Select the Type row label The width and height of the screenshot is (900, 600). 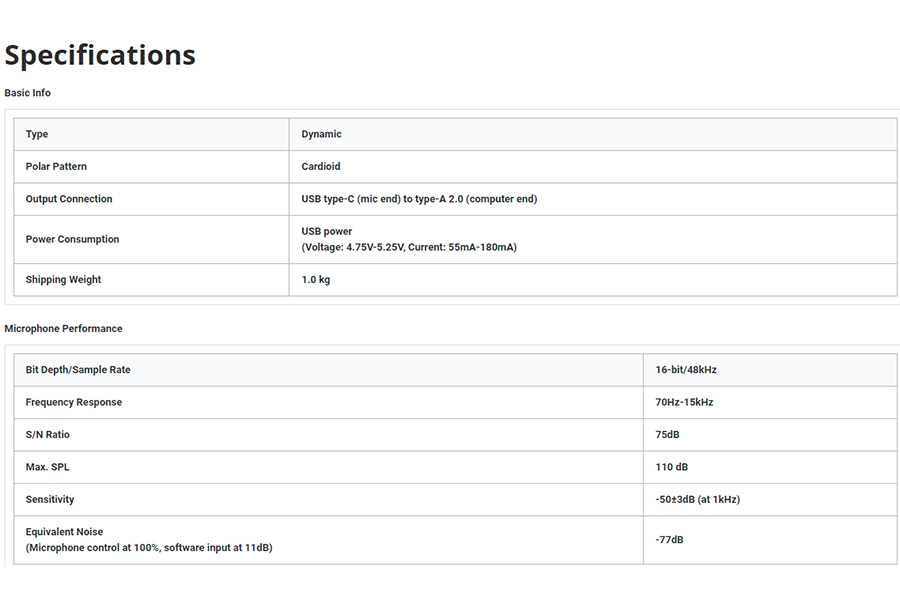click(37, 134)
